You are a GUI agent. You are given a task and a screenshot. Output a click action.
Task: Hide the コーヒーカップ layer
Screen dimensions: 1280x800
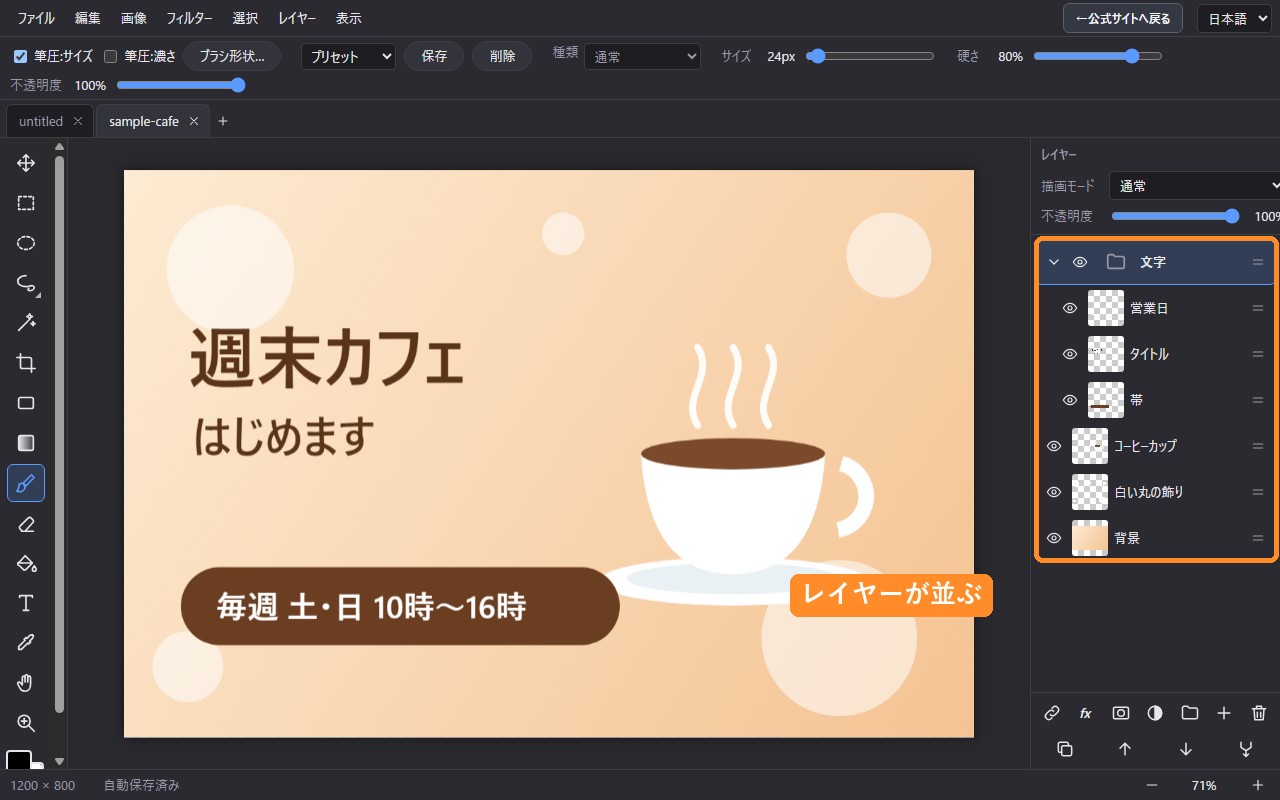point(1054,446)
